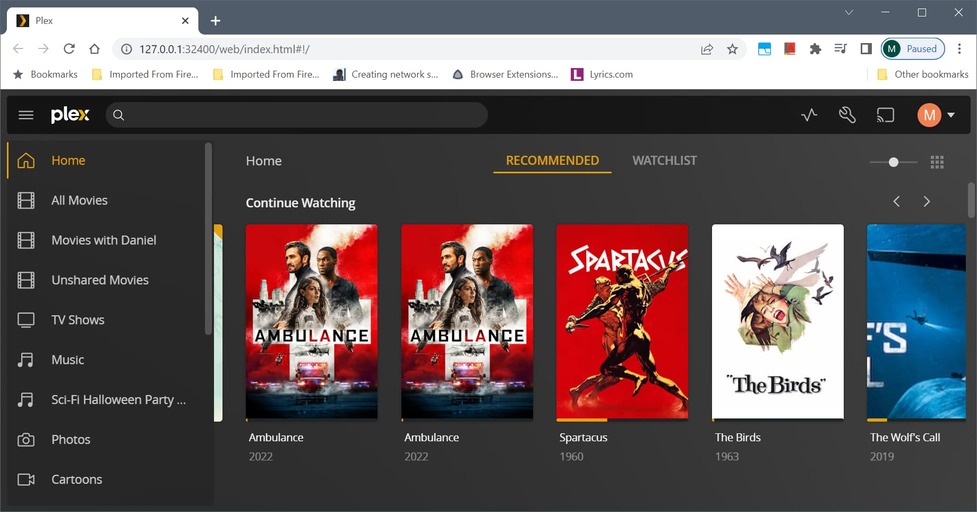977x512 pixels.
Task: Expand the account dropdown arrow
Action: point(951,115)
